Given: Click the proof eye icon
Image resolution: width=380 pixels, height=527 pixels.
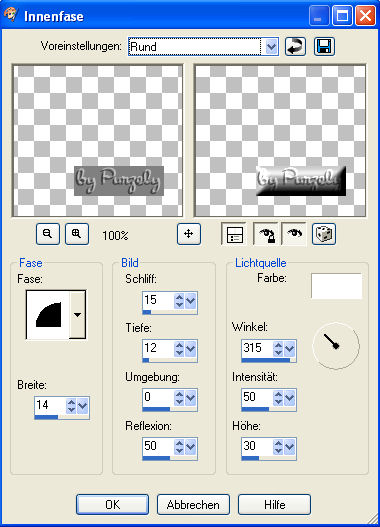Looking at the screenshot, I should pyautogui.click(x=294, y=234).
